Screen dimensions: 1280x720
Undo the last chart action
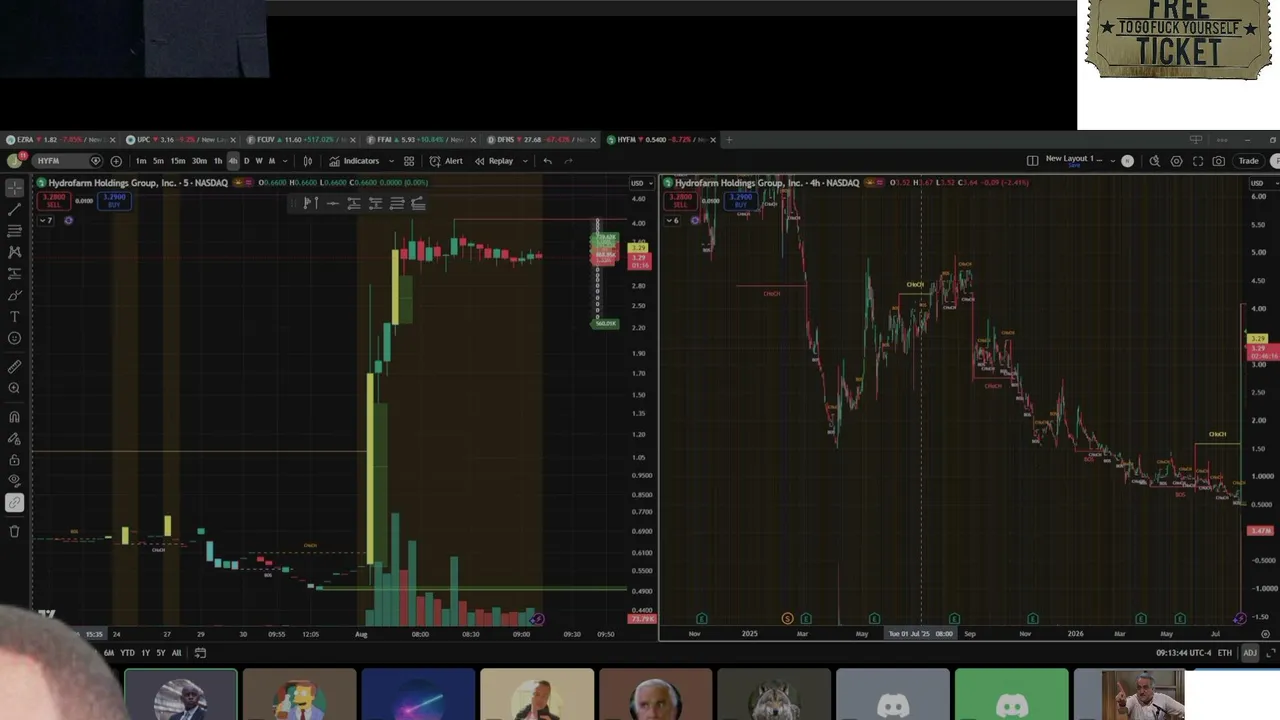[547, 161]
